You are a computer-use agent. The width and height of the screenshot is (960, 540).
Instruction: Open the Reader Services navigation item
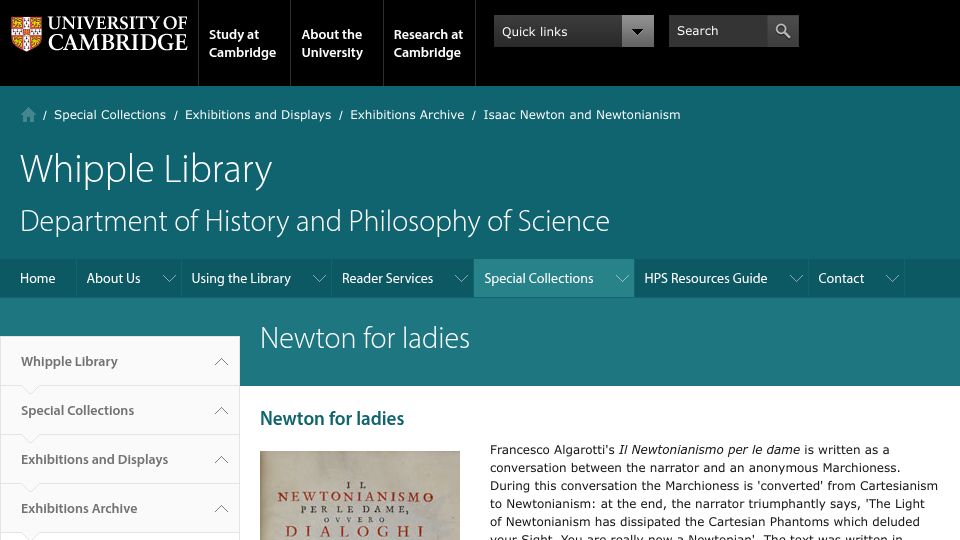pos(387,279)
